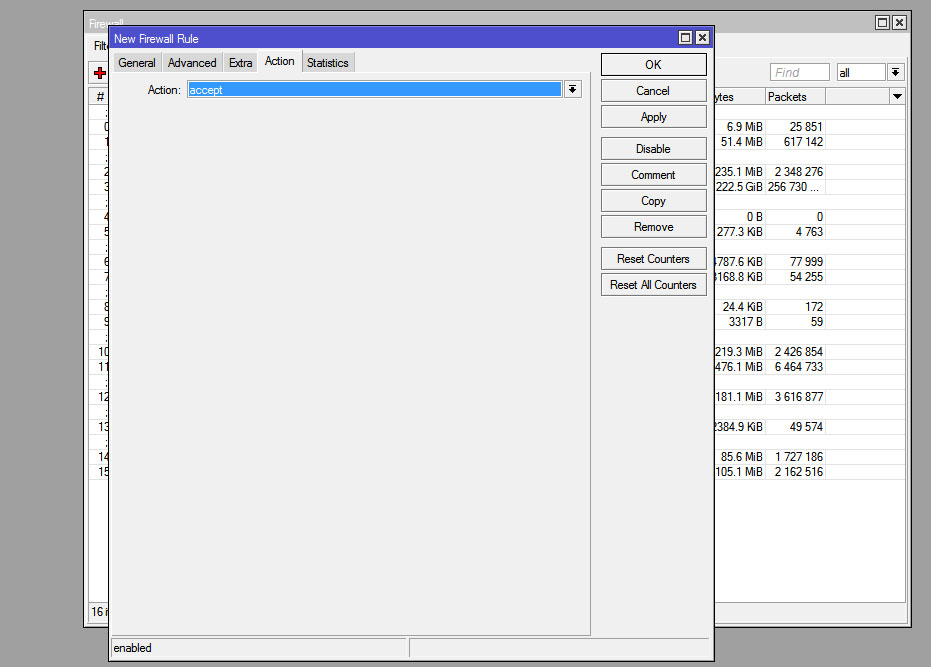This screenshot has width=931, height=667.
Task: Sort by the Packets column header
Action: [794, 96]
